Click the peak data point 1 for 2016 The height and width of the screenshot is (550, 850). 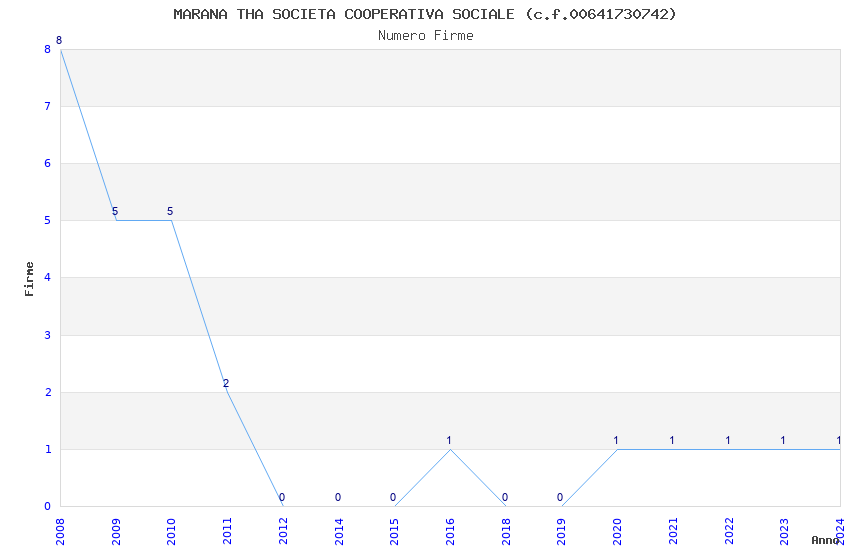449,441
